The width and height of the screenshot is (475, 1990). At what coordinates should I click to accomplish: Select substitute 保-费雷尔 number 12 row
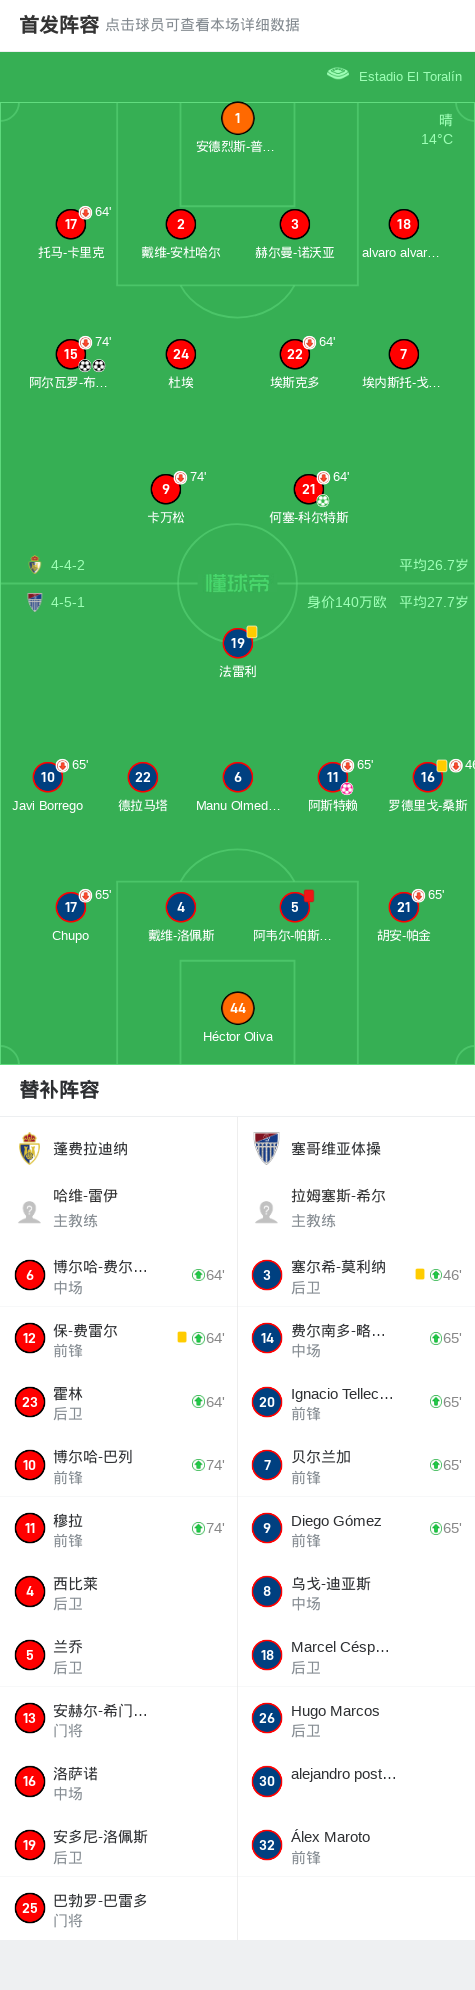[119, 1339]
